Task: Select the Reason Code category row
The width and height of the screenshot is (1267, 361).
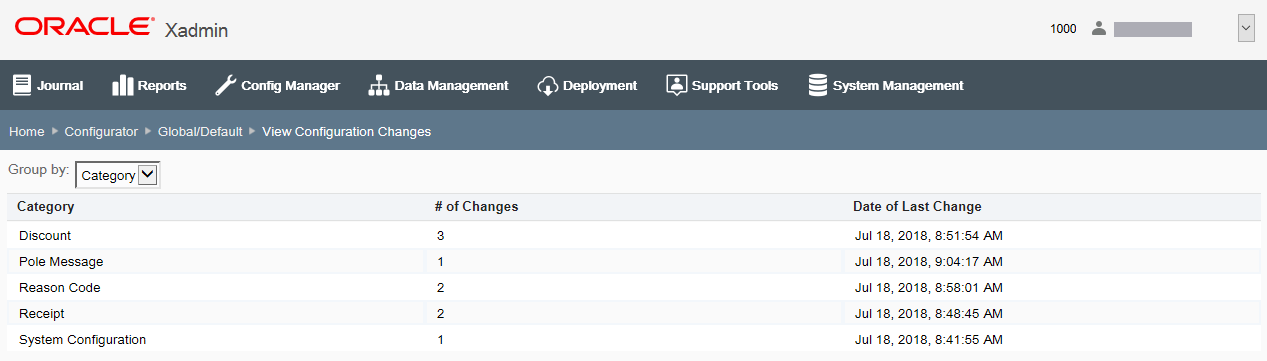Action: click(633, 287)
